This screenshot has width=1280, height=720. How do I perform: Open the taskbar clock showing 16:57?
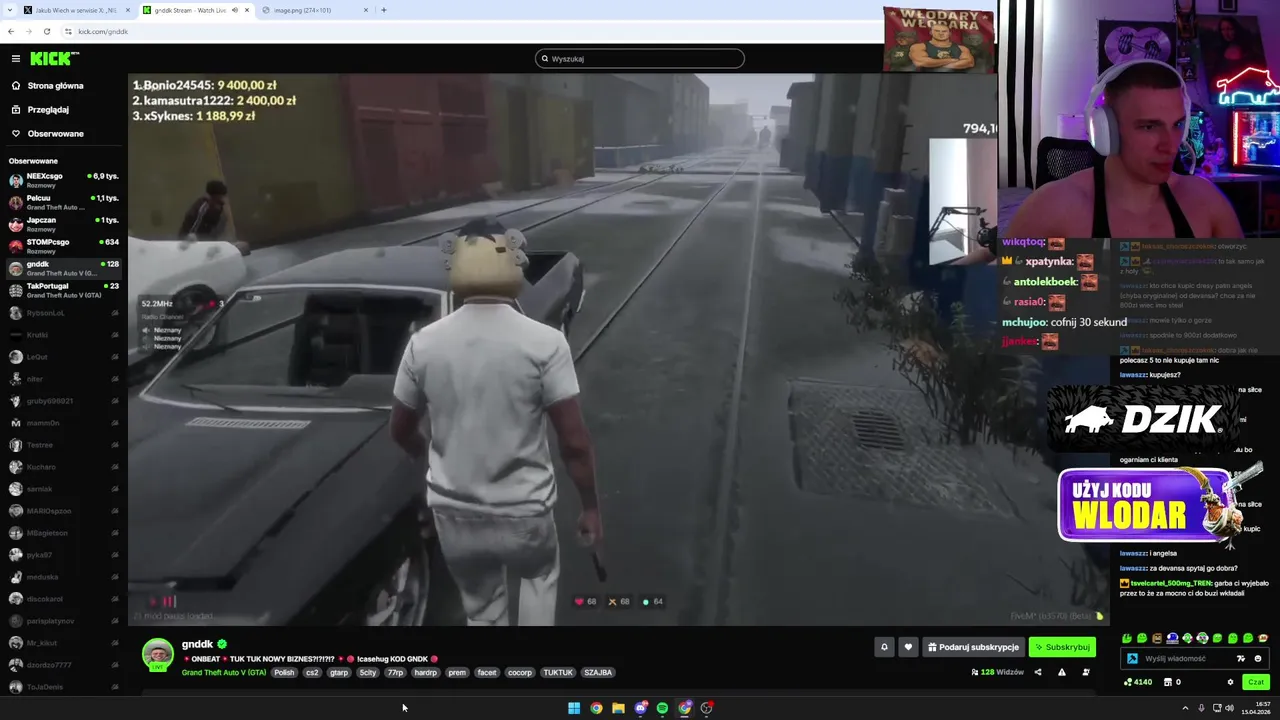[1256, 708]
